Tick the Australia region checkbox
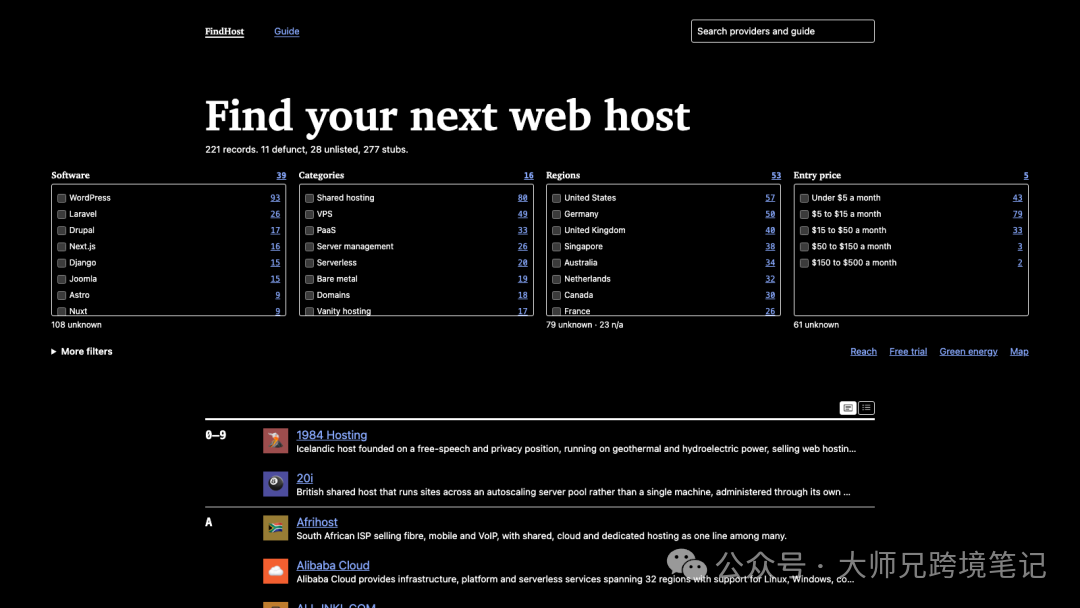Image resolution: width=1080 pixels, height=608 pixels. click(557, 263)
